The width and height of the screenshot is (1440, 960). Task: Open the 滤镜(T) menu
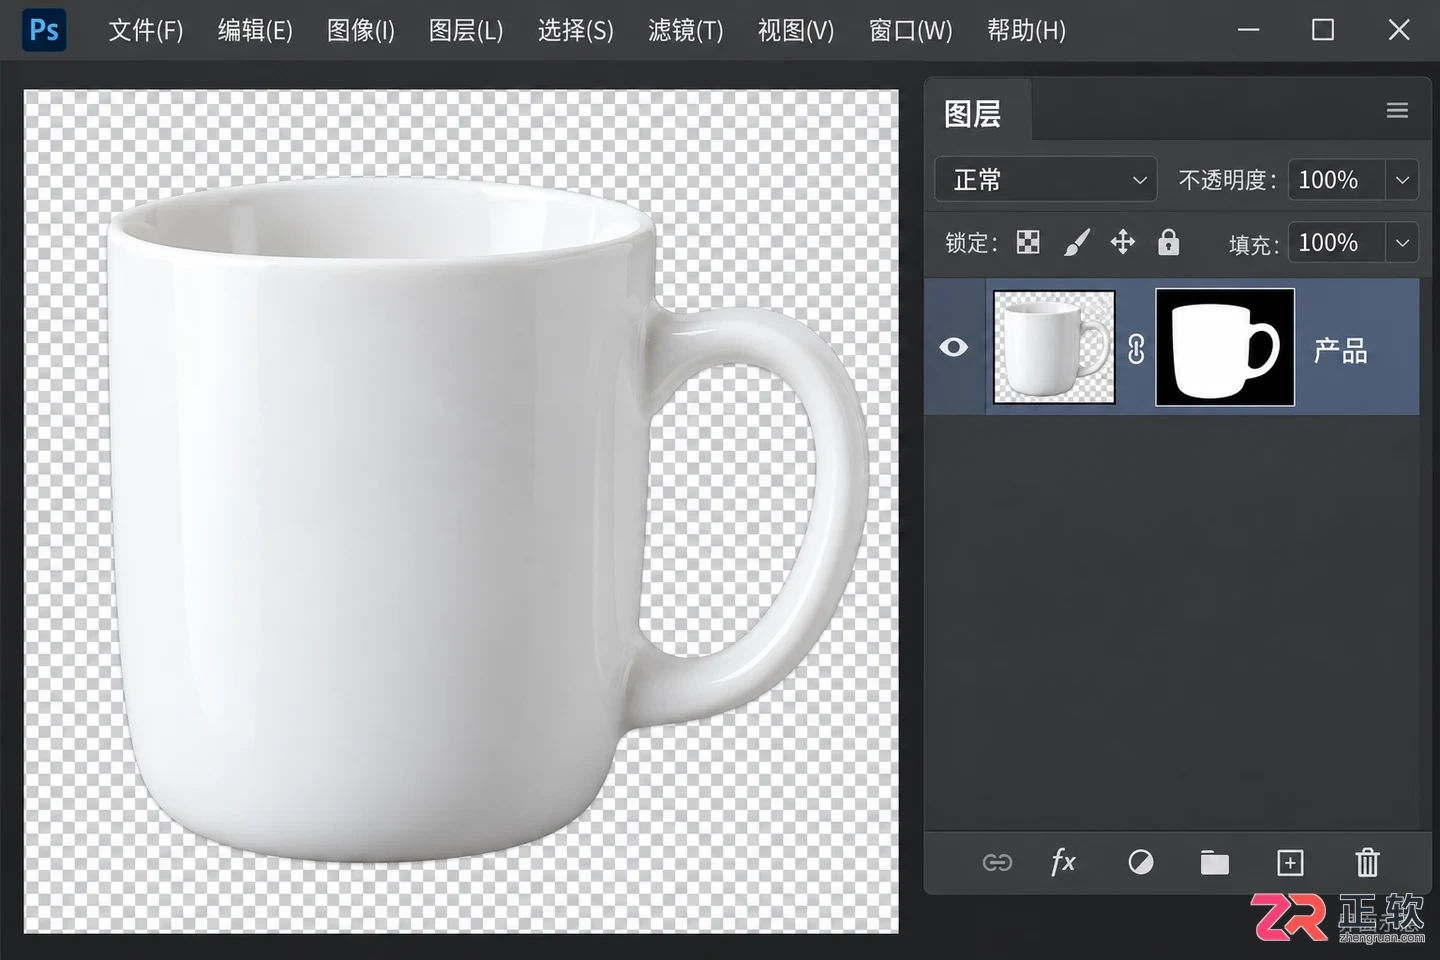(686, 31)
